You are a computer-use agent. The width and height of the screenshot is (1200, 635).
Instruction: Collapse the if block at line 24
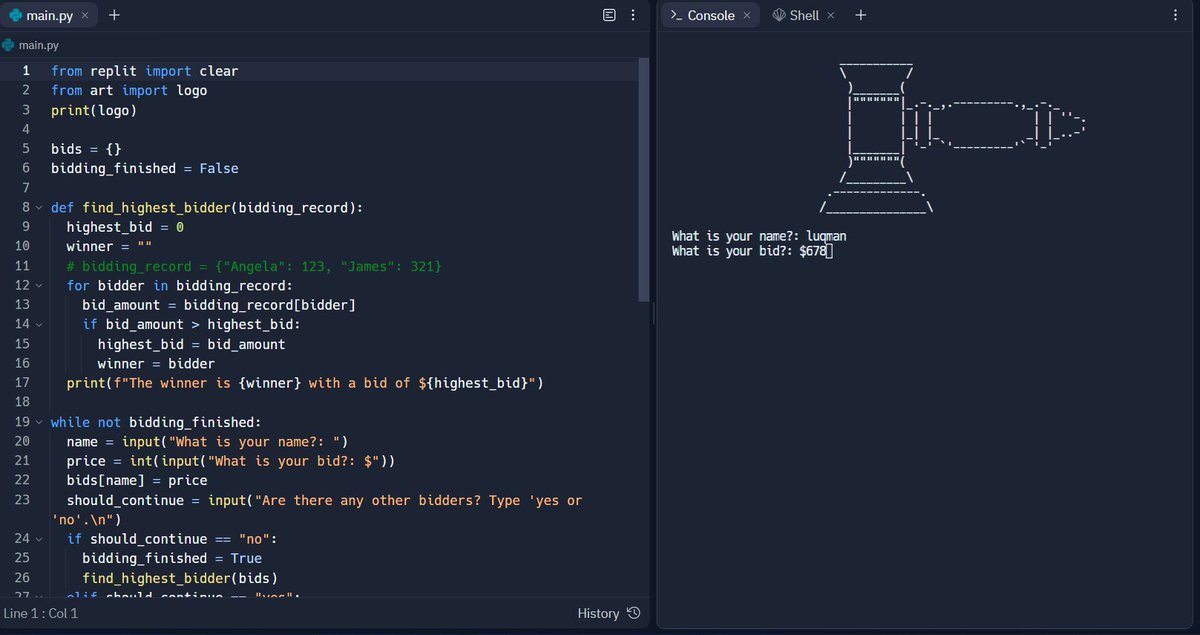point(39,539)
